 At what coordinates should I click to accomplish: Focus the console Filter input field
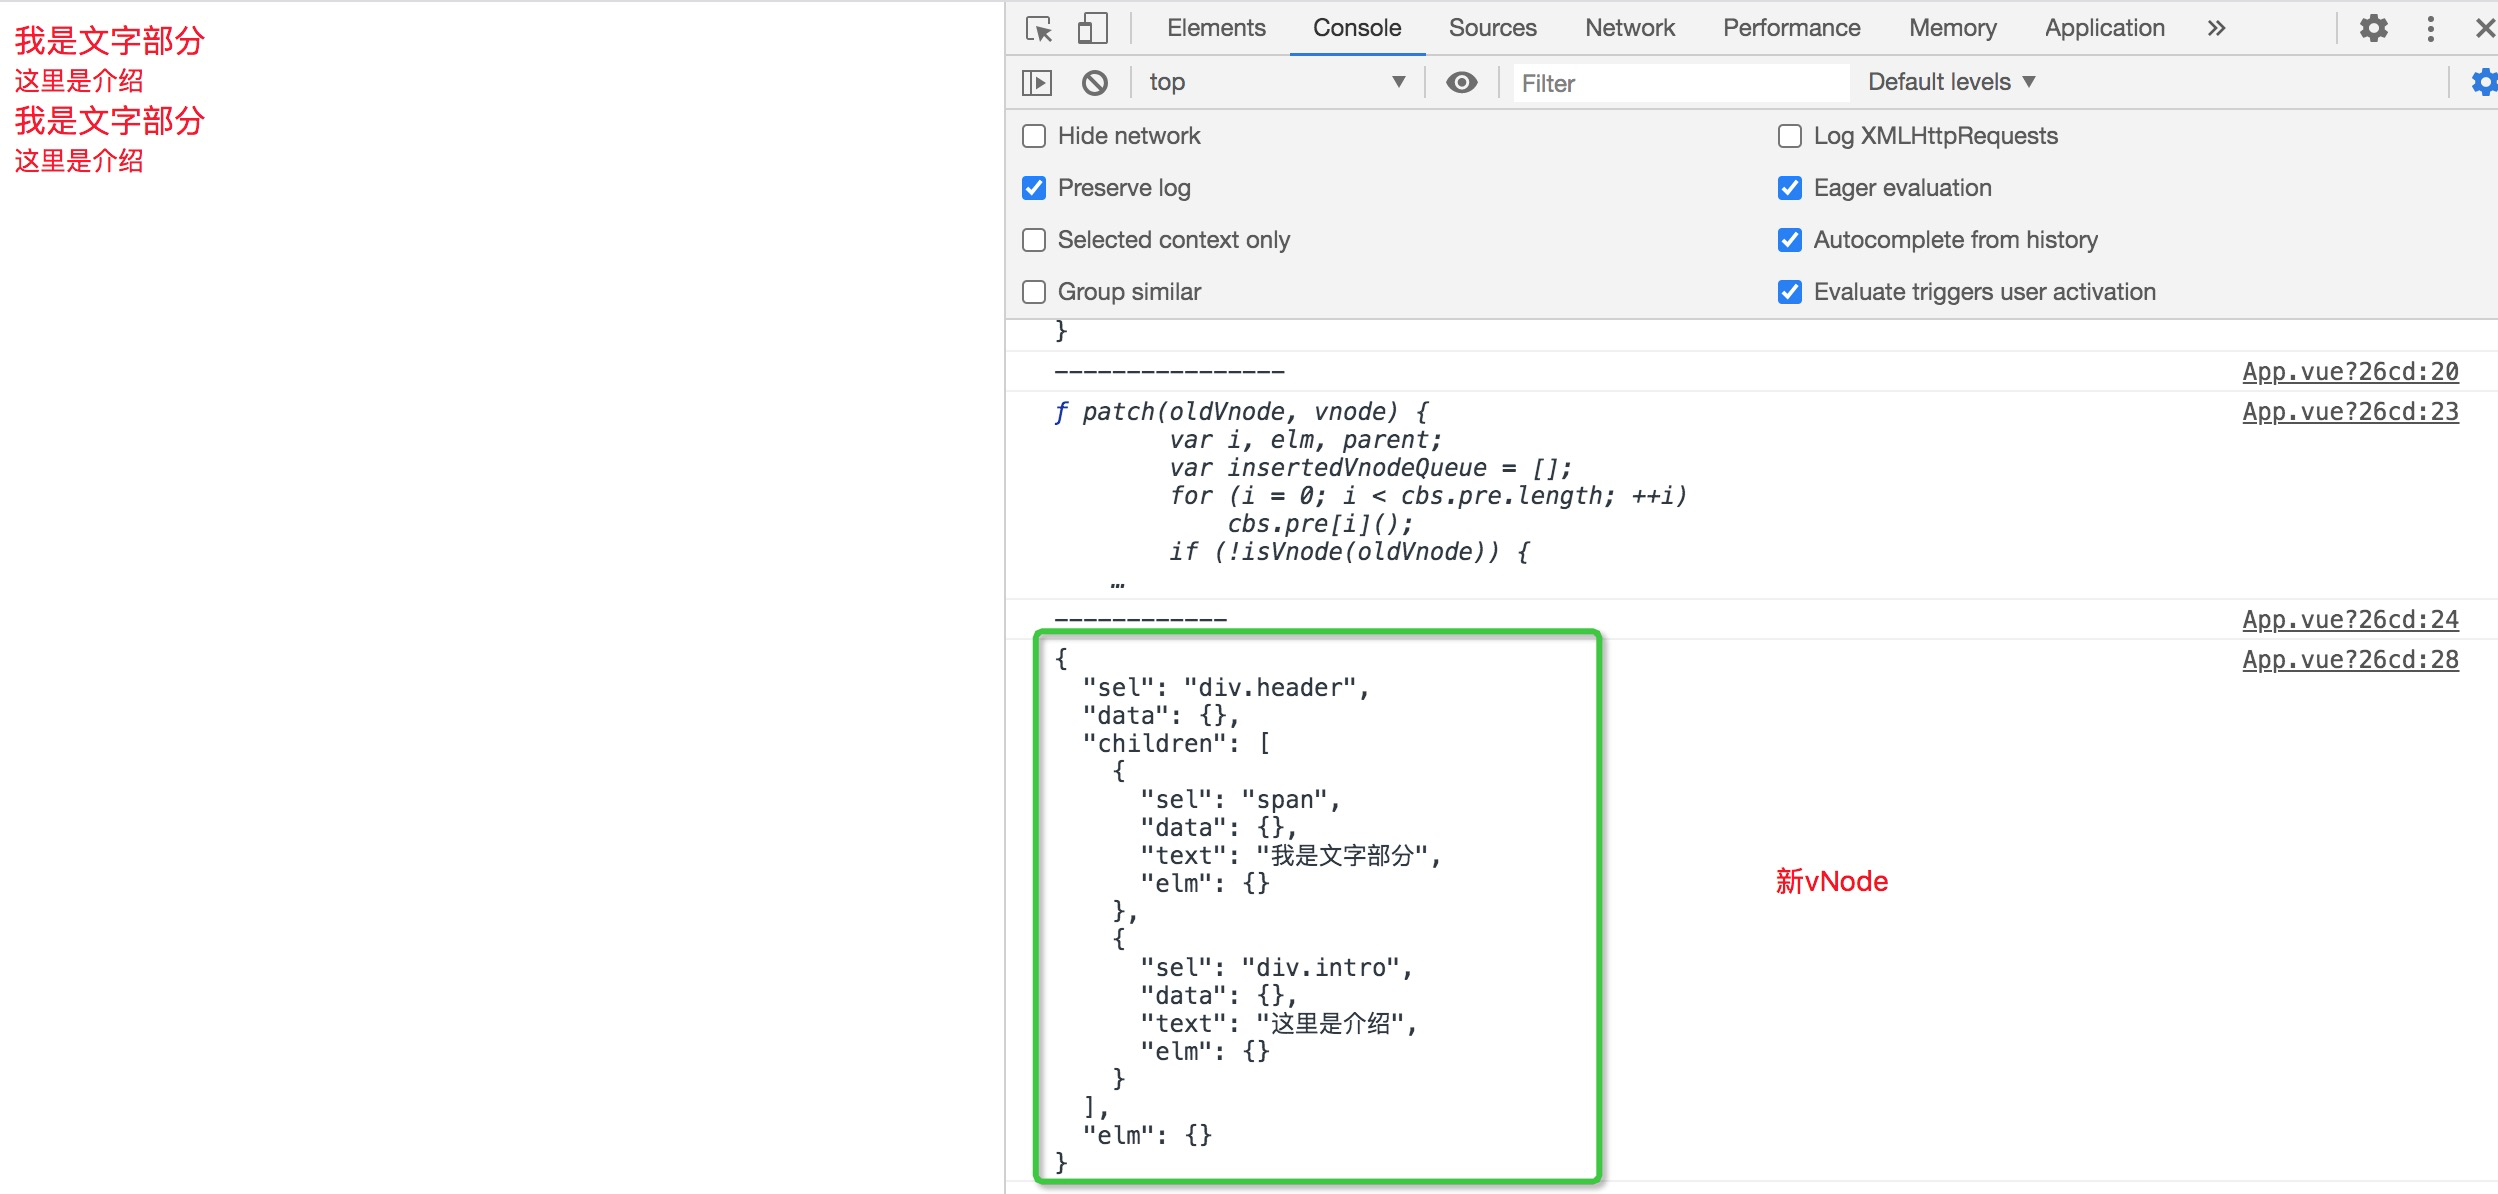pos(1680,83)
